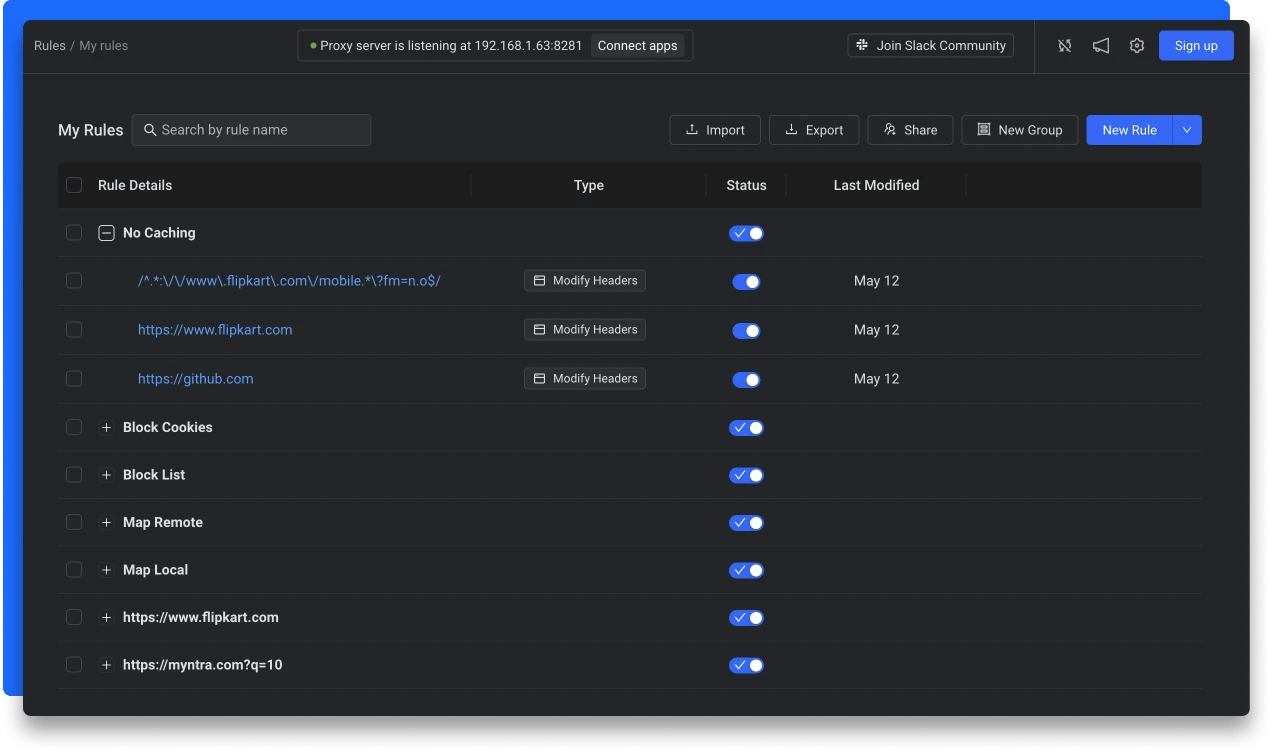Click the Block Cookies group name
Image resolution: width=1273 pixels, height=753 pixels.
pyautogui.click(x=168, y=427)
